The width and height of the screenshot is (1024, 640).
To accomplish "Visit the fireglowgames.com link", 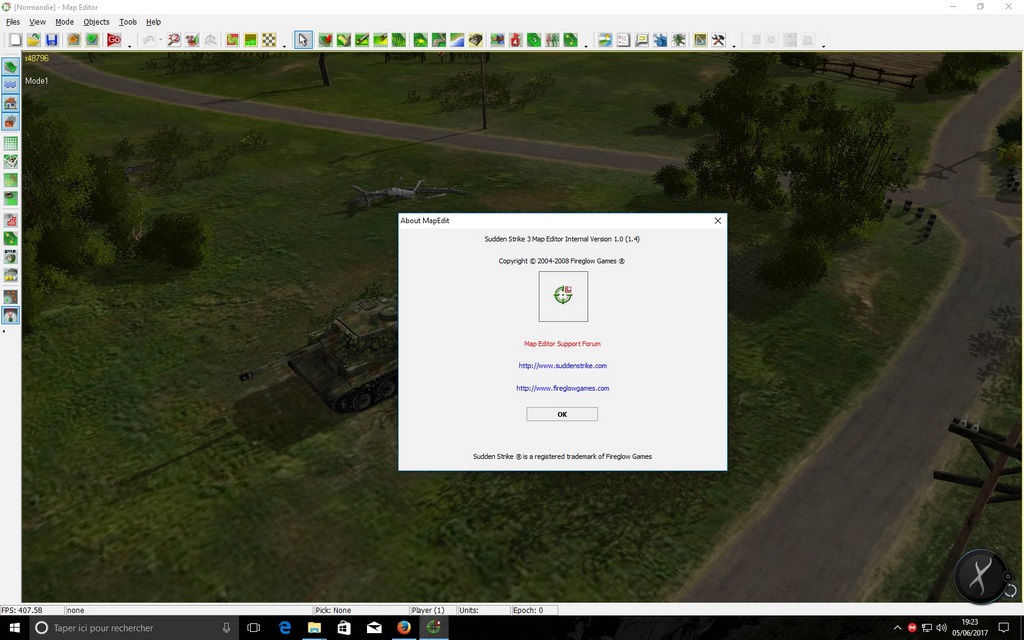I will (562, 388).
